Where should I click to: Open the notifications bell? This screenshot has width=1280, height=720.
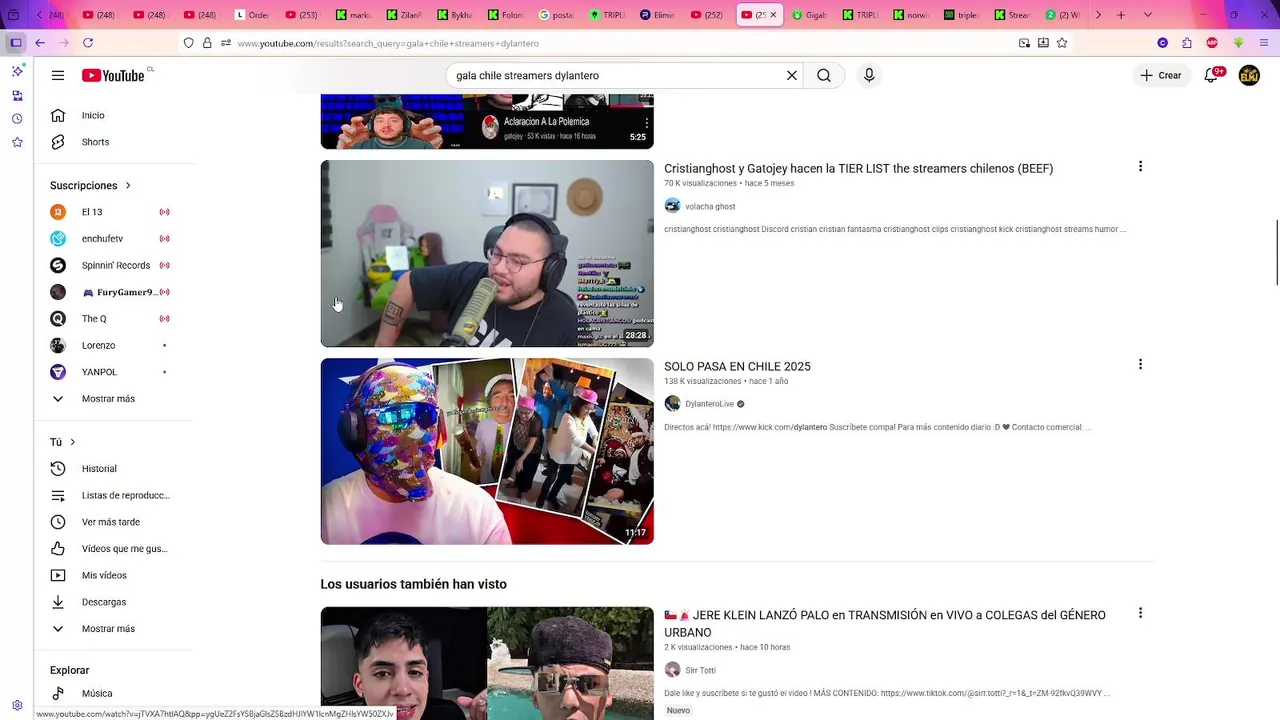[x=1212, y=75]
